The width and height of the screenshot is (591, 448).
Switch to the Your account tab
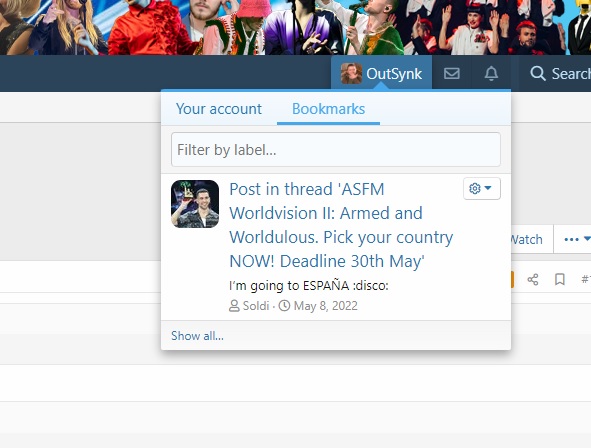(219, 109)
